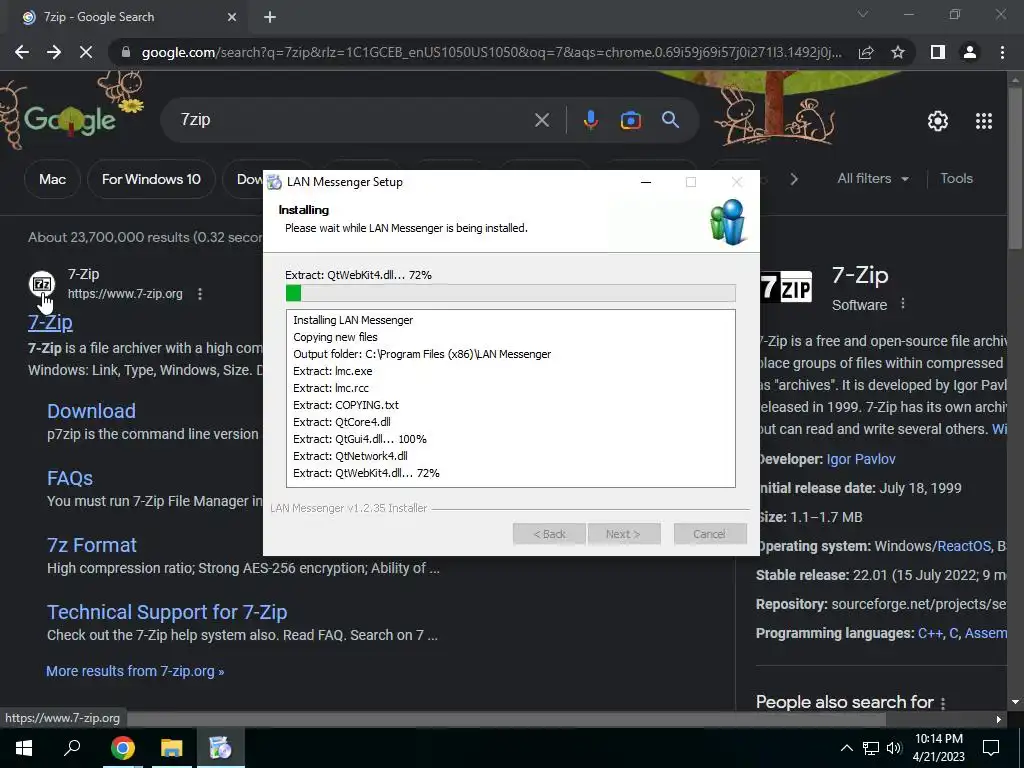Click the 7-Zip logo thumbnail in panel
The image size is (1024, 768).
point(787,287)
